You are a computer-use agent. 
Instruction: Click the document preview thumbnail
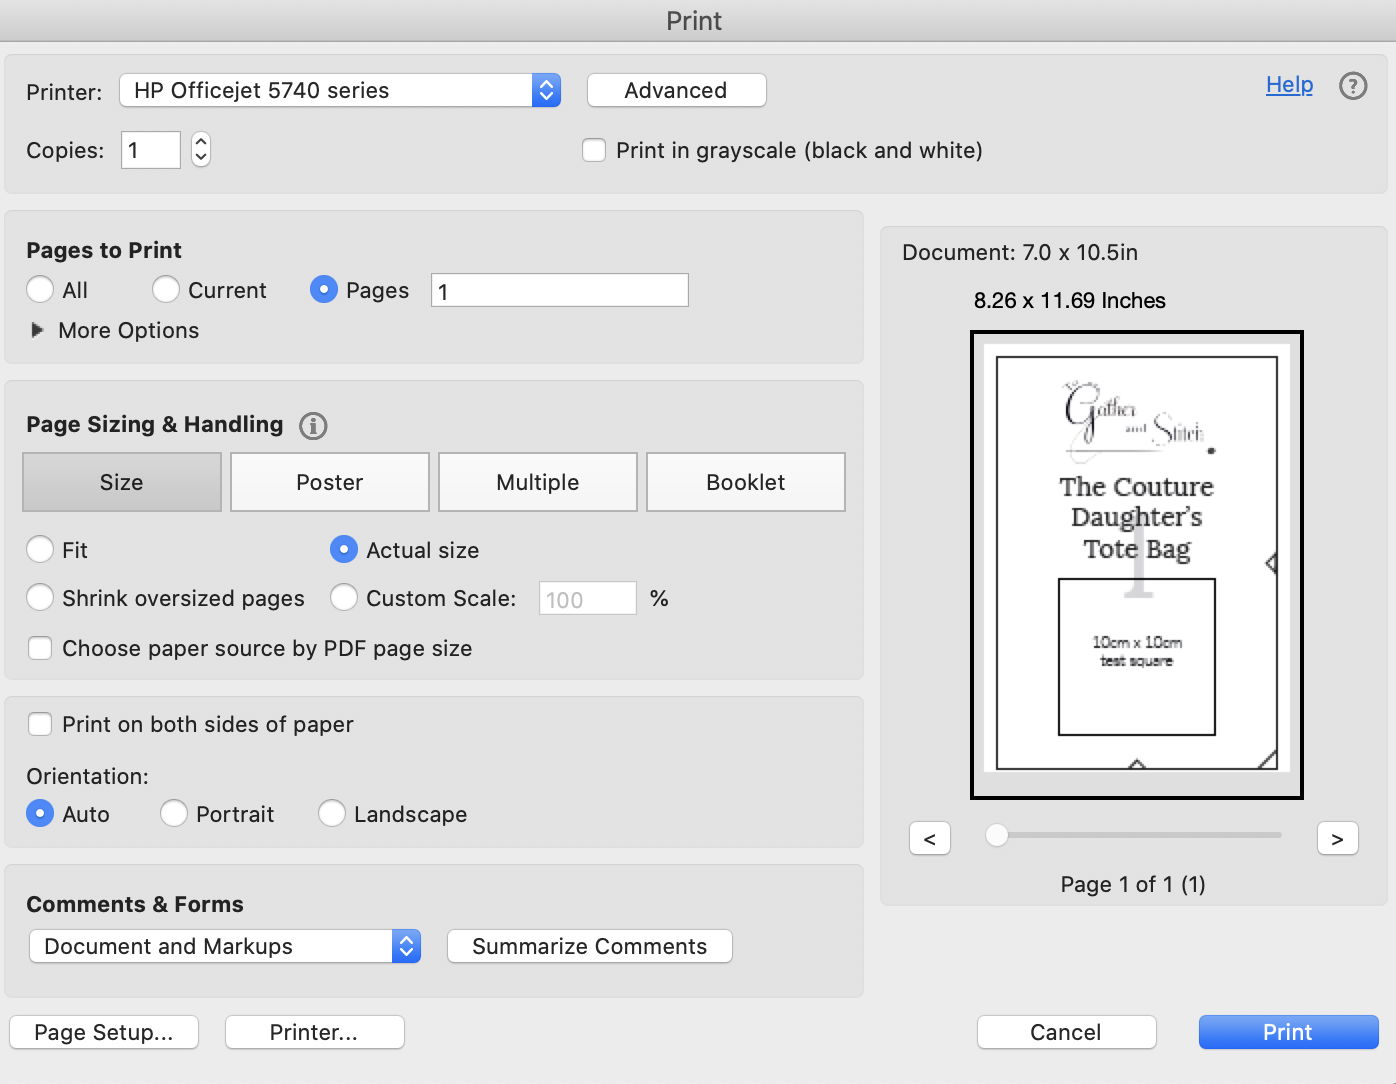point(1137,565)
